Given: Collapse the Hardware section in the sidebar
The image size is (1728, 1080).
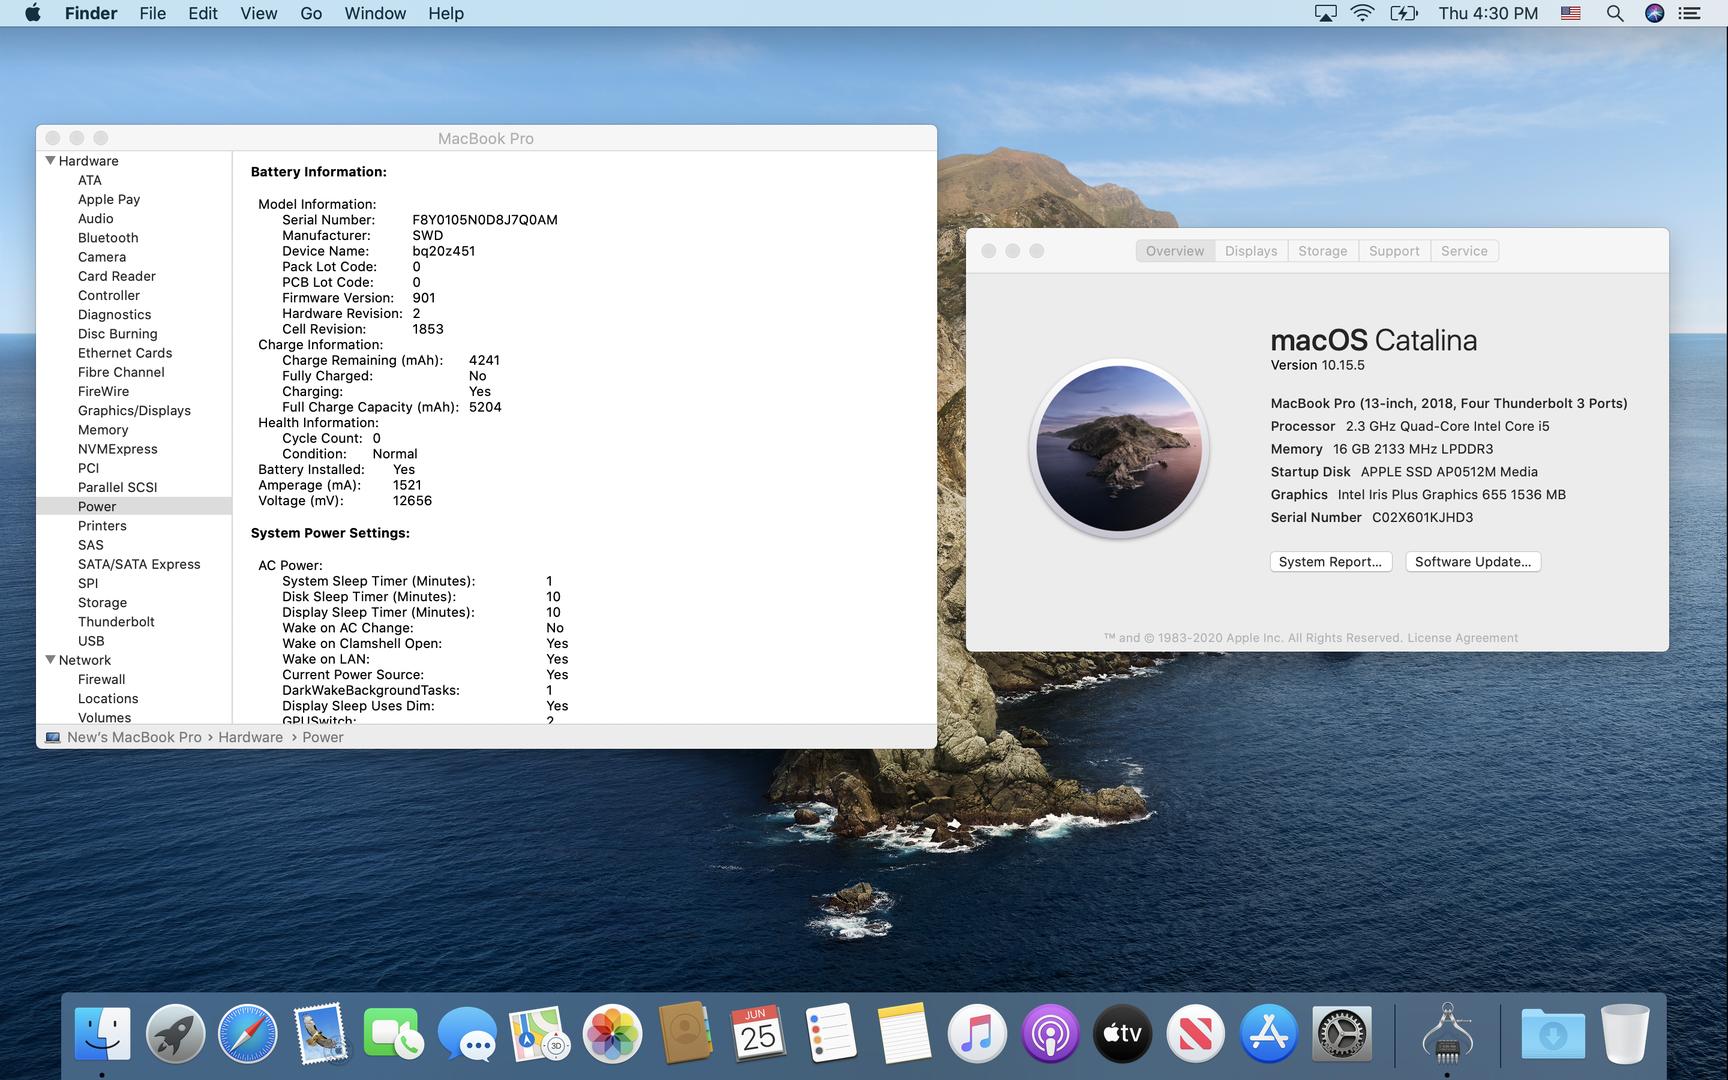Looking at the screenshot, I should tap(50, 160).
